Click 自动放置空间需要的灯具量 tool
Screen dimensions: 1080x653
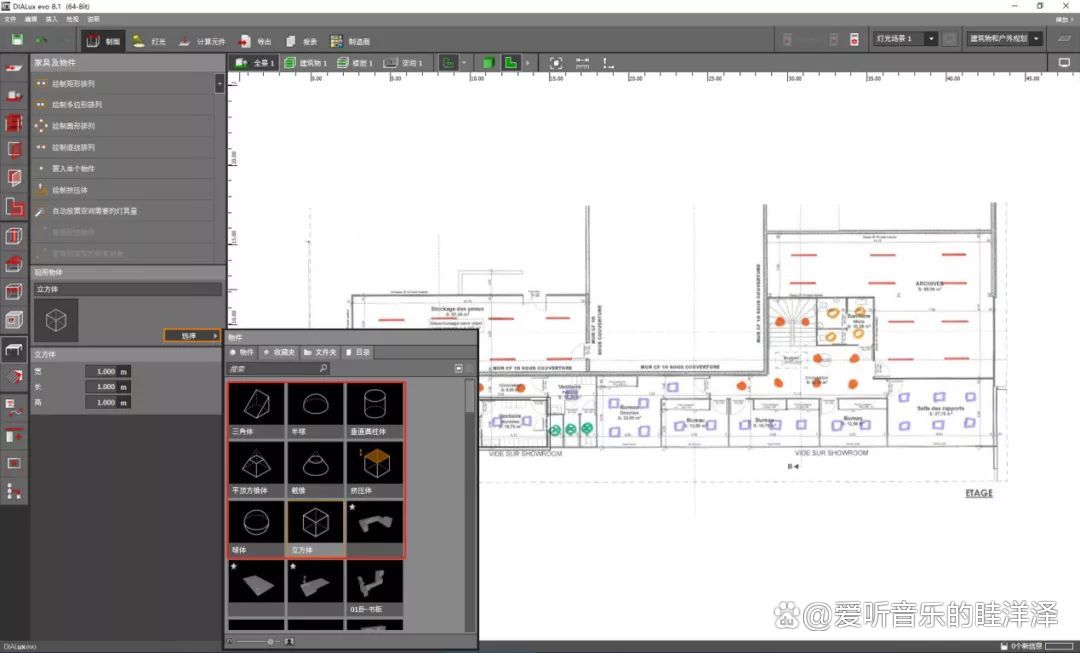124,211
